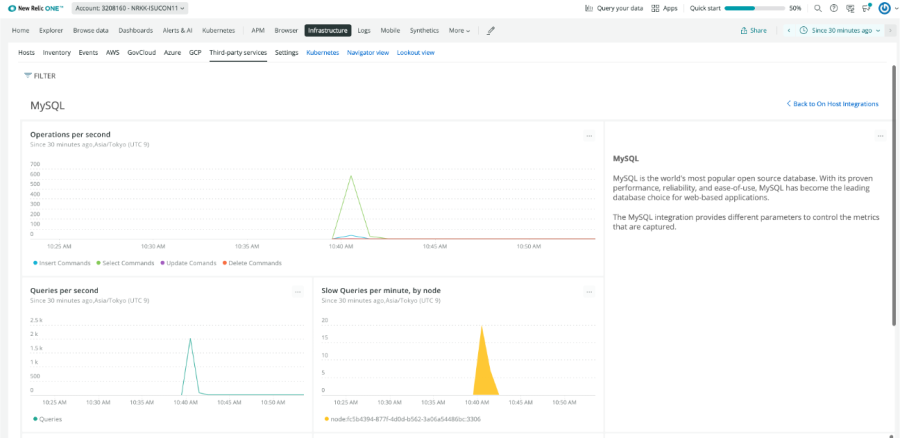This screenshot has width=900, height=438.
Task: Click the FILTER button
Action: click(x=40, y=75)
